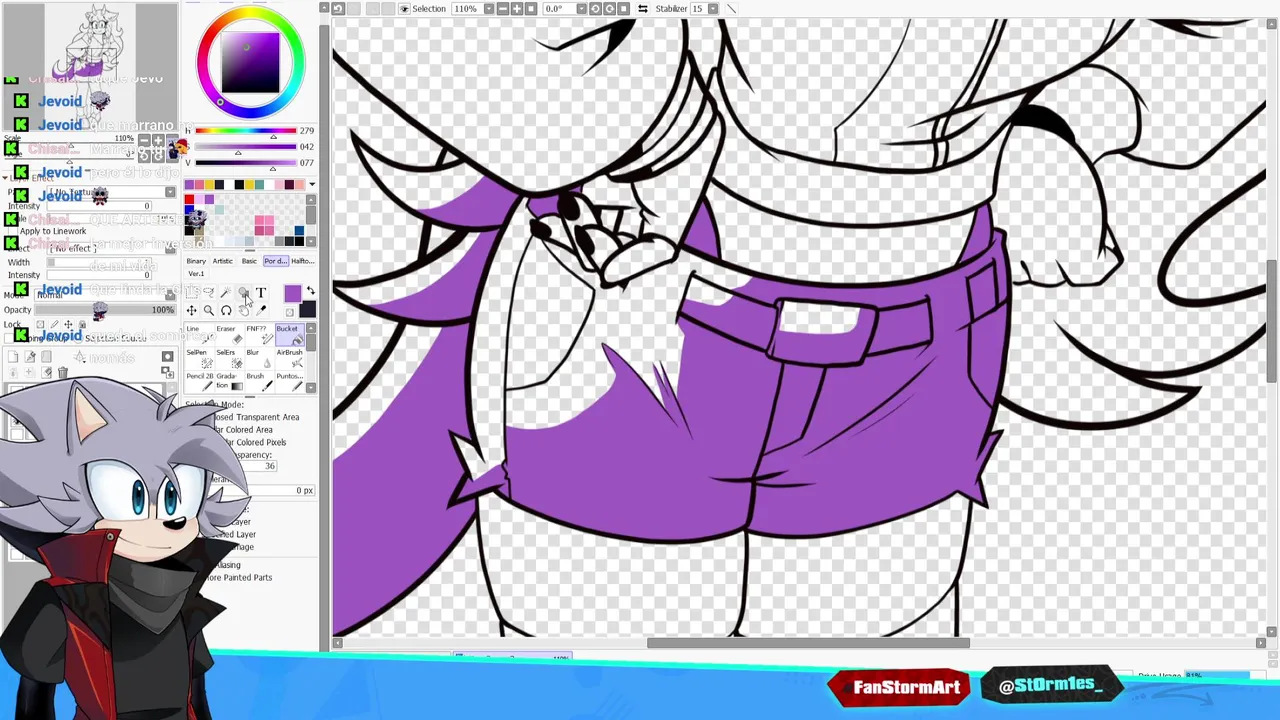The image size is (1280, 720).
Task: Zoom in with the plus button
Action: click(x=517, y=8)
